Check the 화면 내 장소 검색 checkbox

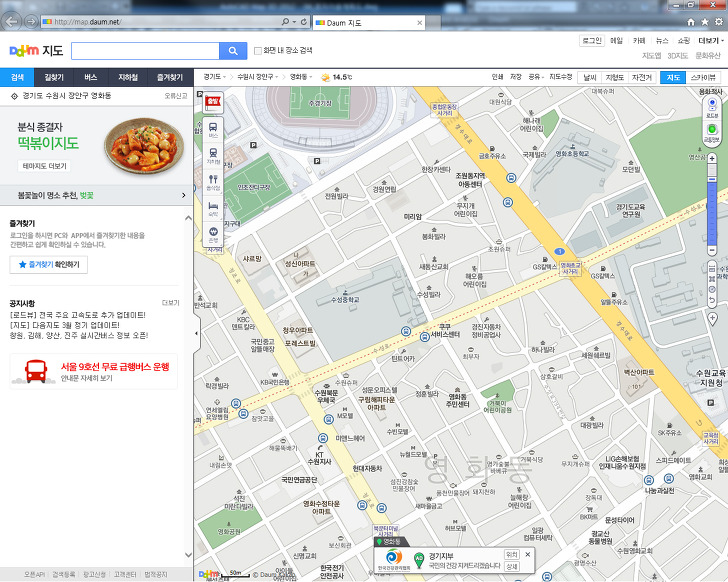tap(258, 51)
